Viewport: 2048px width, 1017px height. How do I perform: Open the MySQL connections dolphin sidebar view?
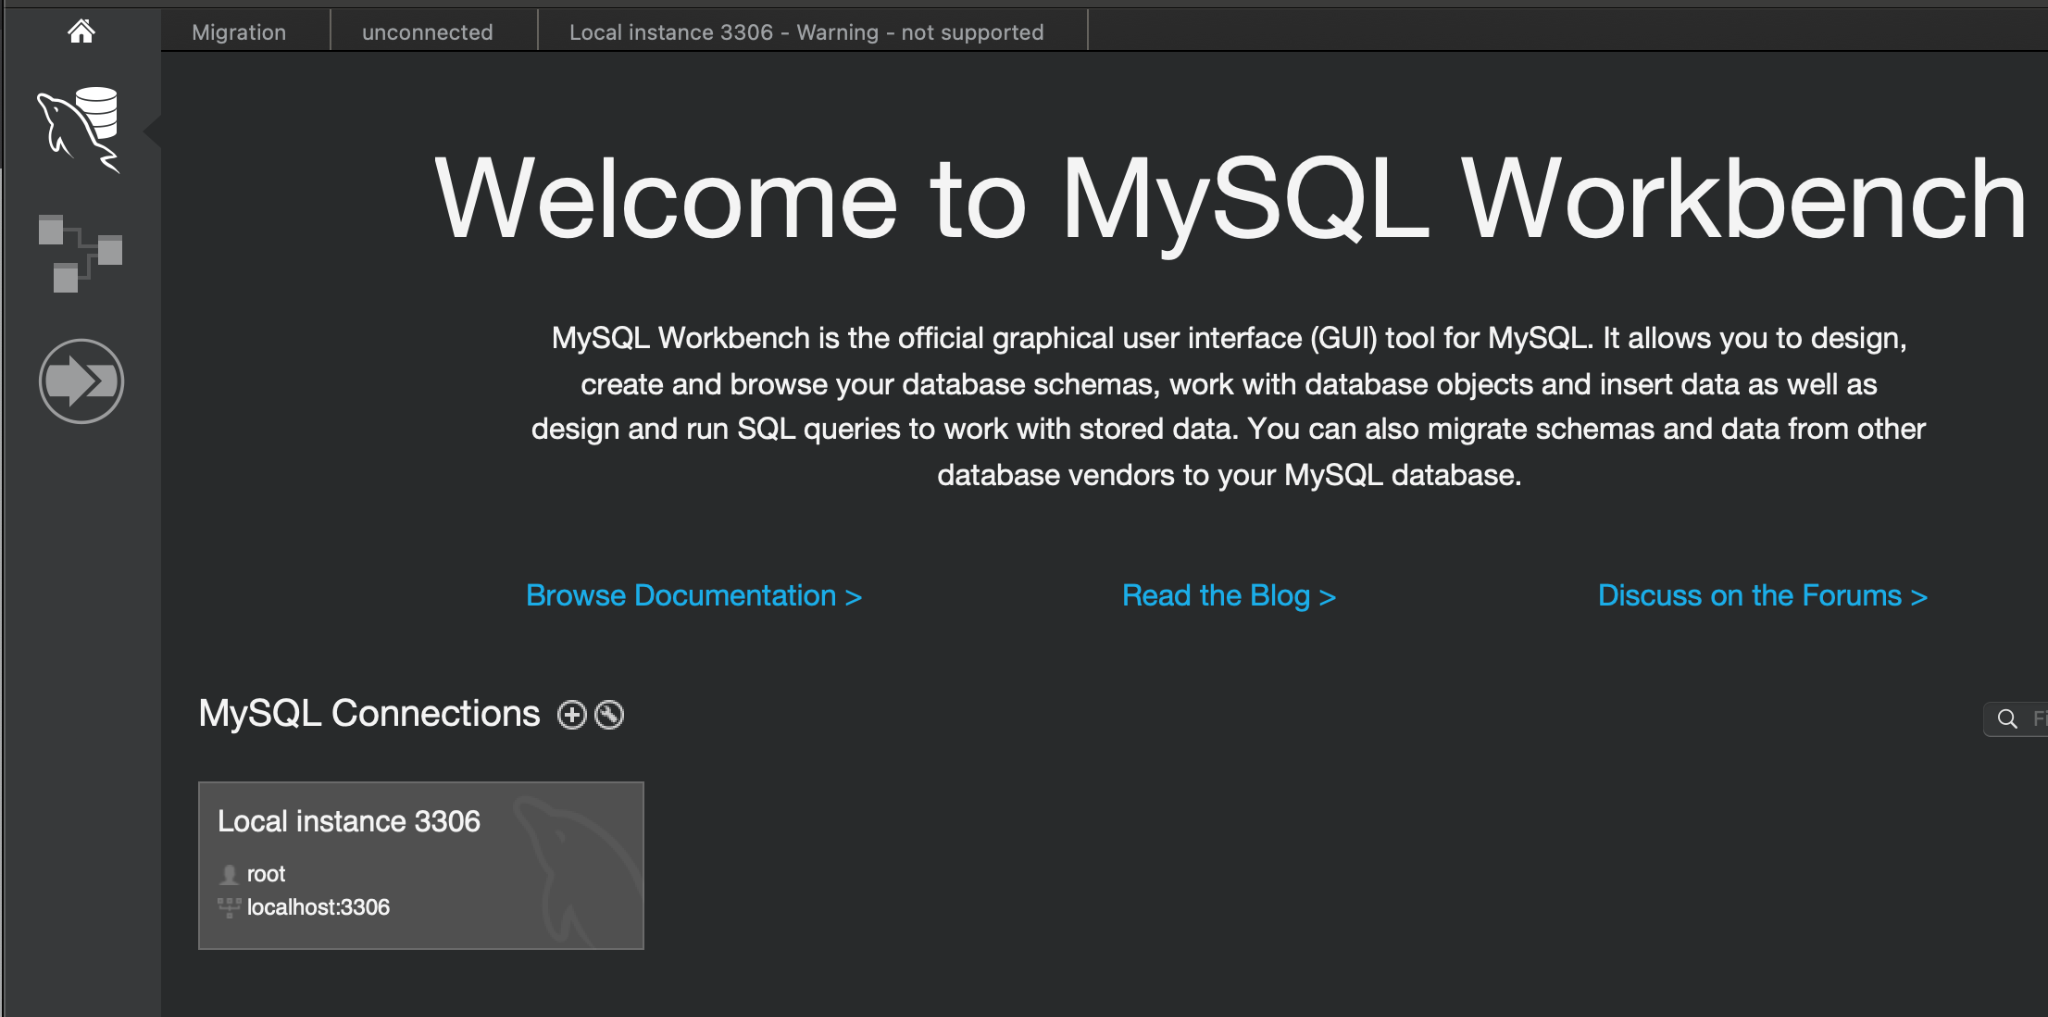pos(80,129)
